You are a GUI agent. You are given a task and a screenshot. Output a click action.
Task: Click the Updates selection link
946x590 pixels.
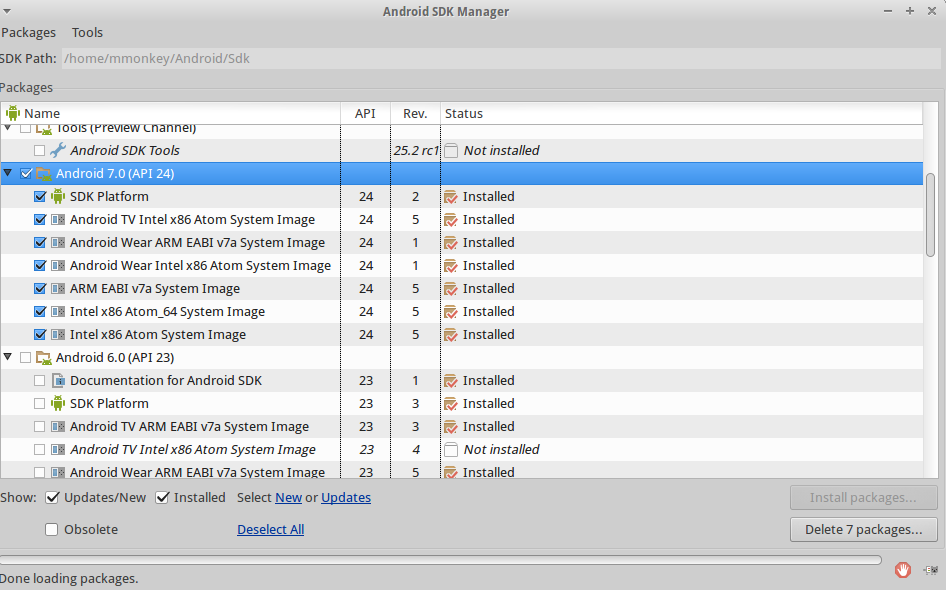pyautogui.click(x=346, y=498)
